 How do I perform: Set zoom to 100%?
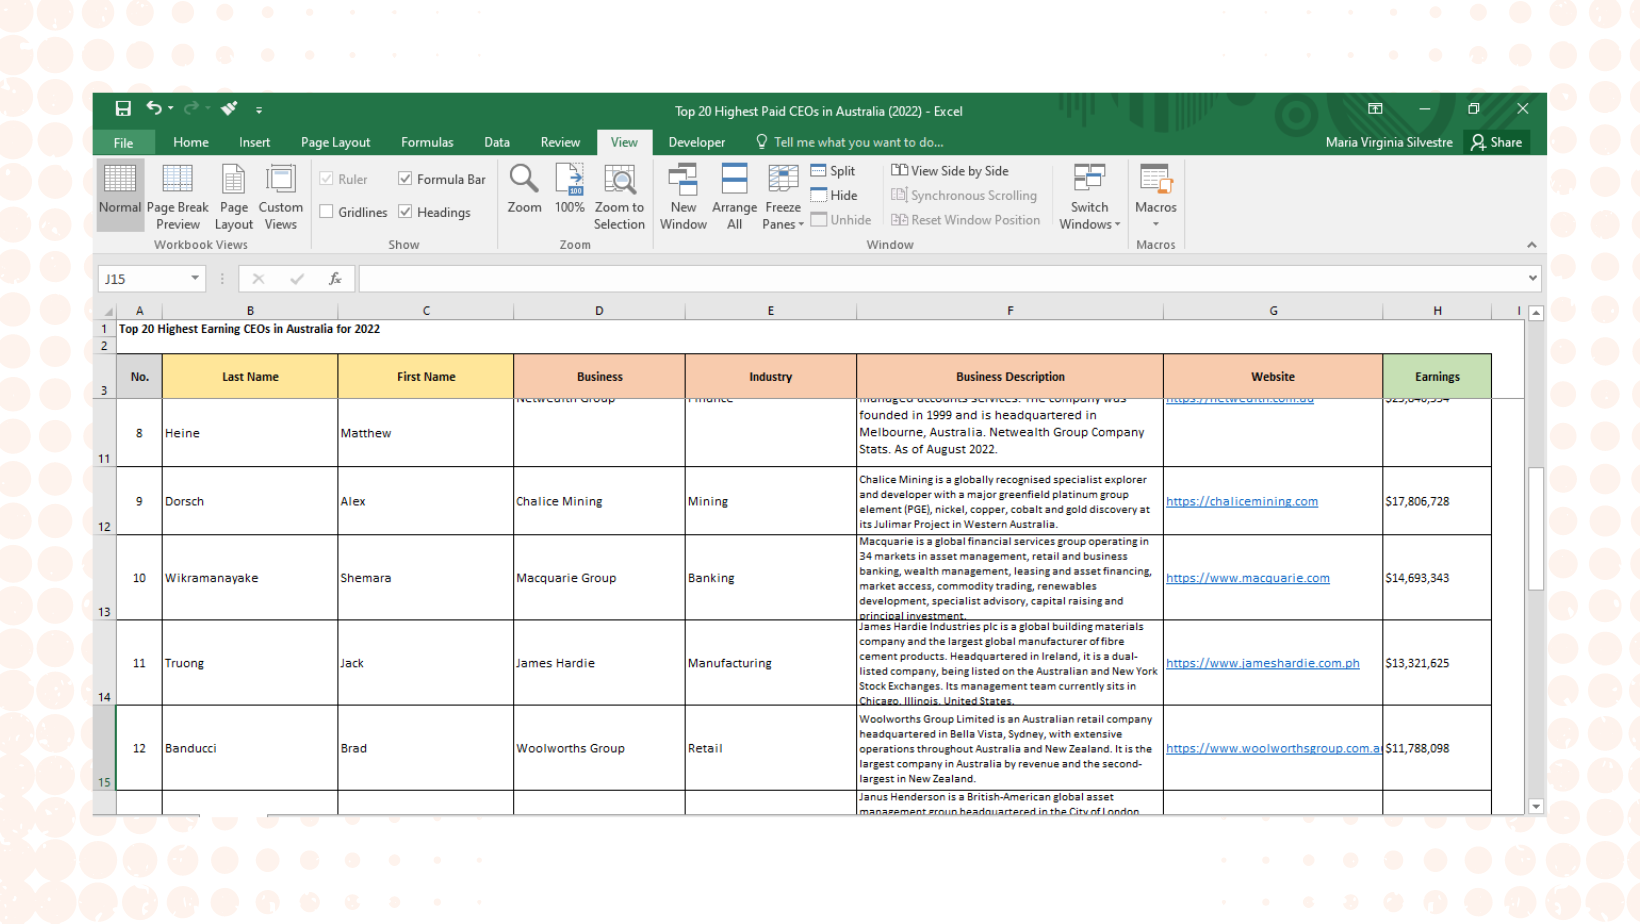coord(570,190)
